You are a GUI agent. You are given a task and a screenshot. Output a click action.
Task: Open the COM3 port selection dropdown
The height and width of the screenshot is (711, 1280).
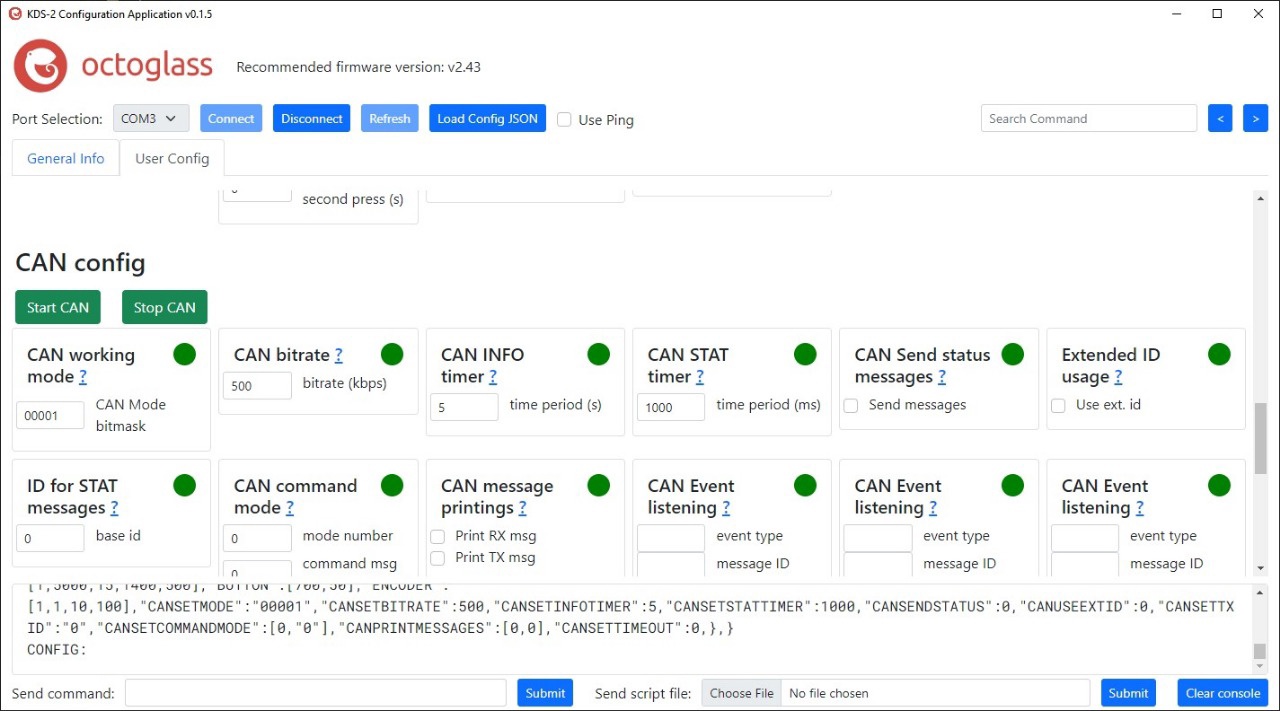(151, 118)
